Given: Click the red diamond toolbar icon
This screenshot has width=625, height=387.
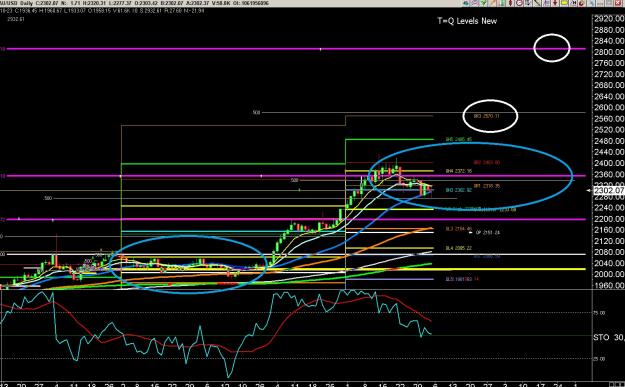Looking at the screenshot, I should coord(511,3).
